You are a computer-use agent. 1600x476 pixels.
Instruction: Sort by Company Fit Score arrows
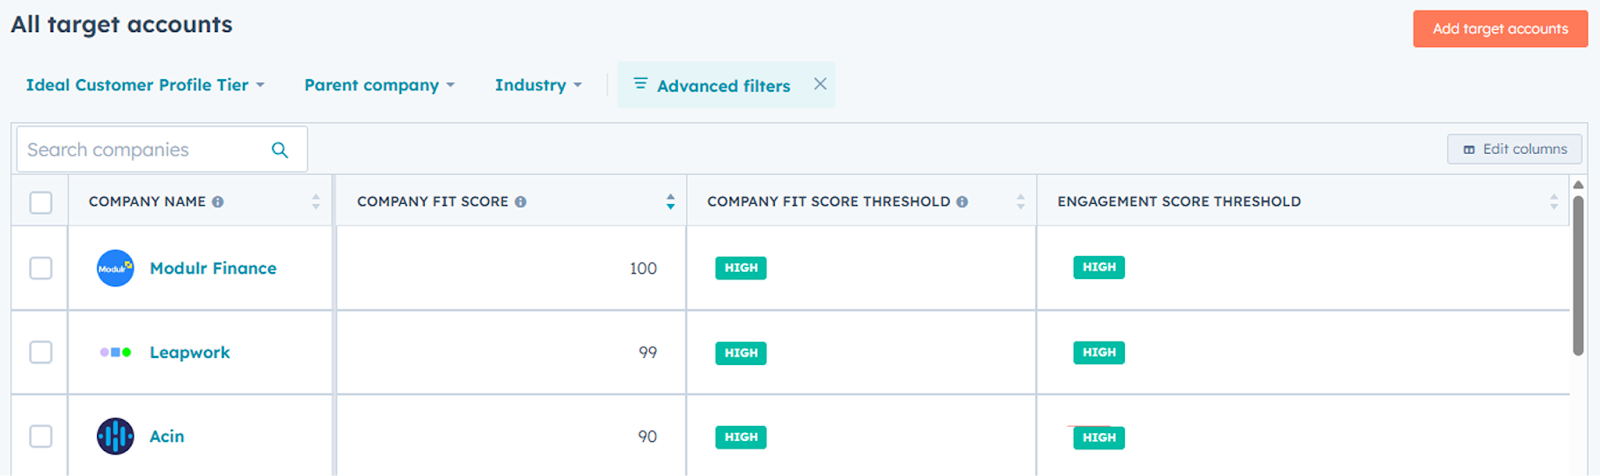click(x=670, y=202)
